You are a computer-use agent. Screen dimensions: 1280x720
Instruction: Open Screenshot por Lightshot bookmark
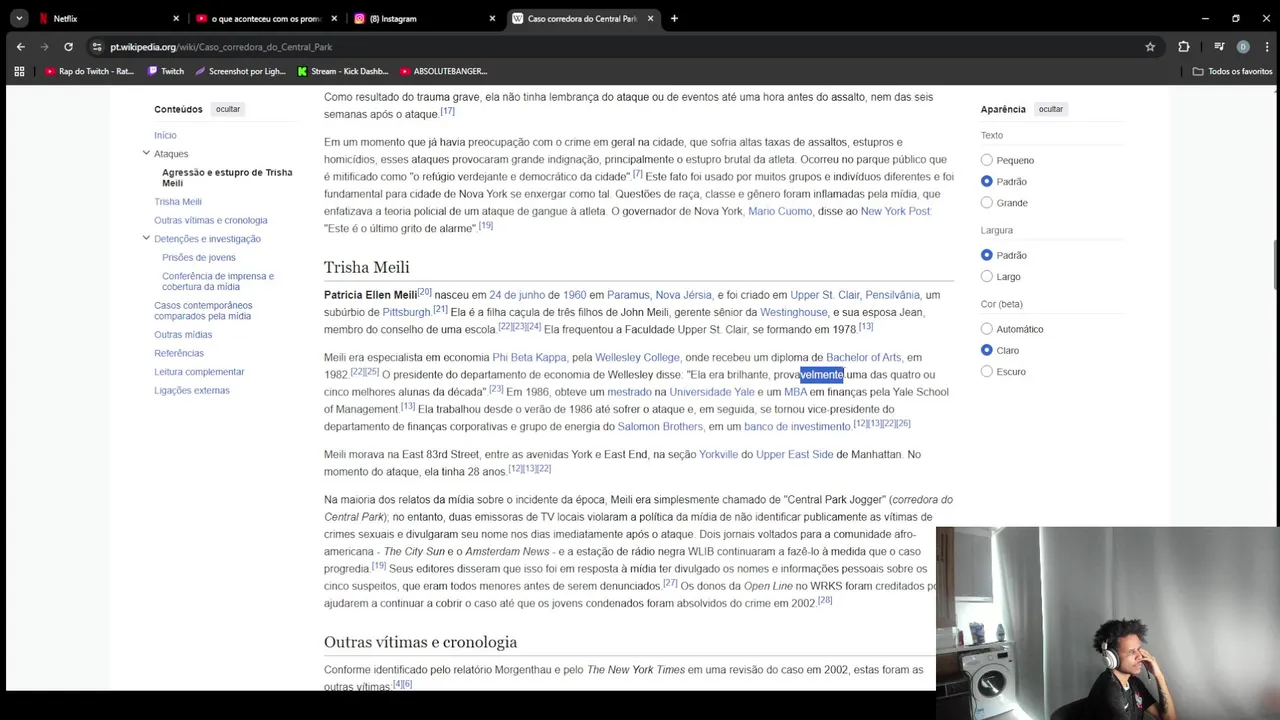tap(240, 71)
